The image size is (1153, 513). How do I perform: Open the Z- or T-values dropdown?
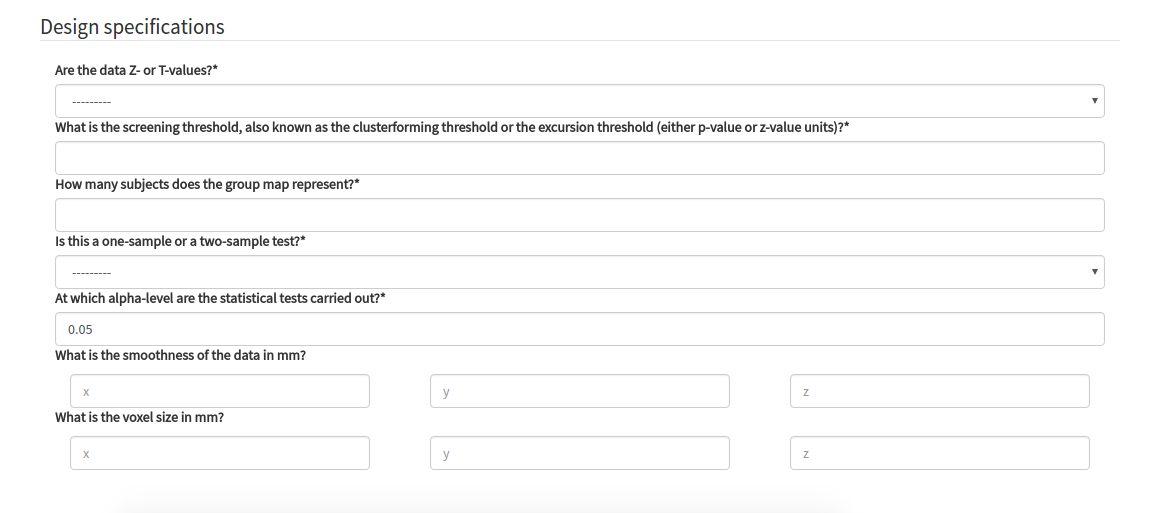(579, 101)
